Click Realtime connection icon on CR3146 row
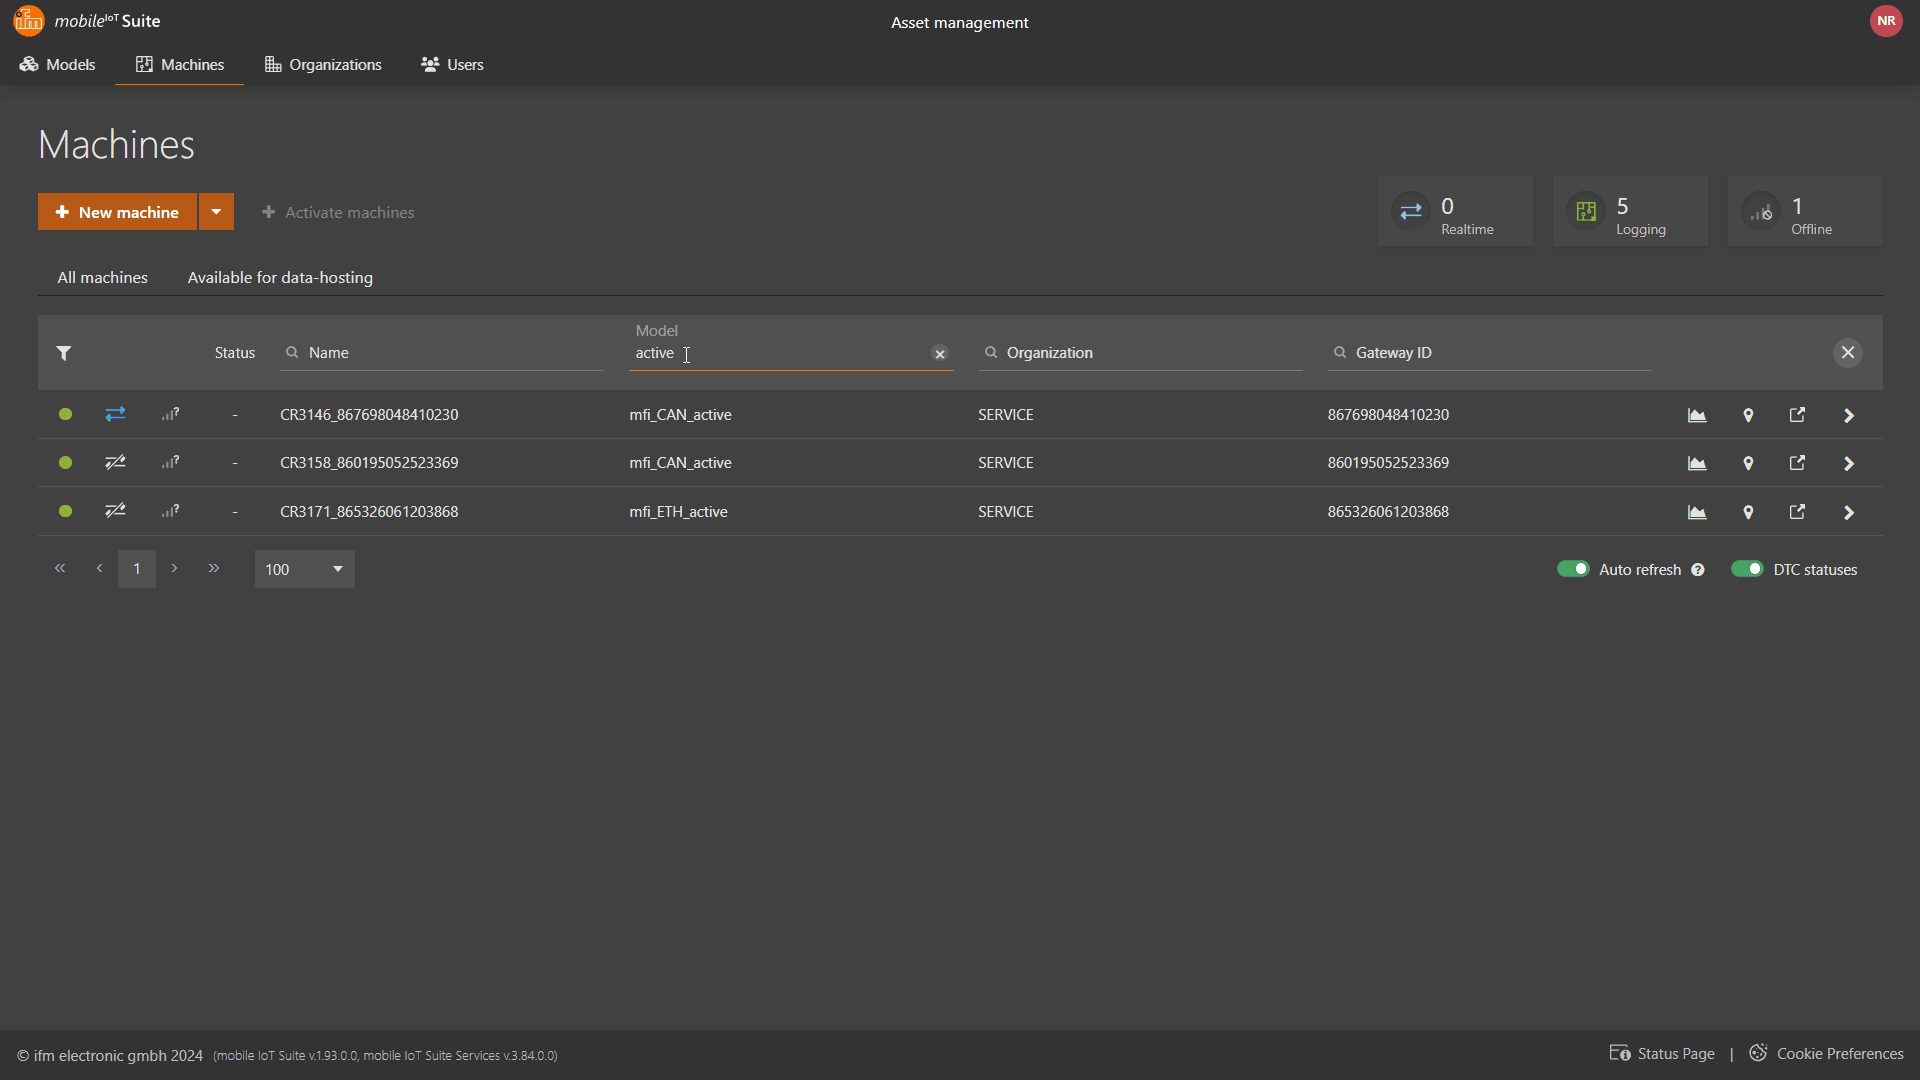 pyautogui.click(x=115, y=414)
